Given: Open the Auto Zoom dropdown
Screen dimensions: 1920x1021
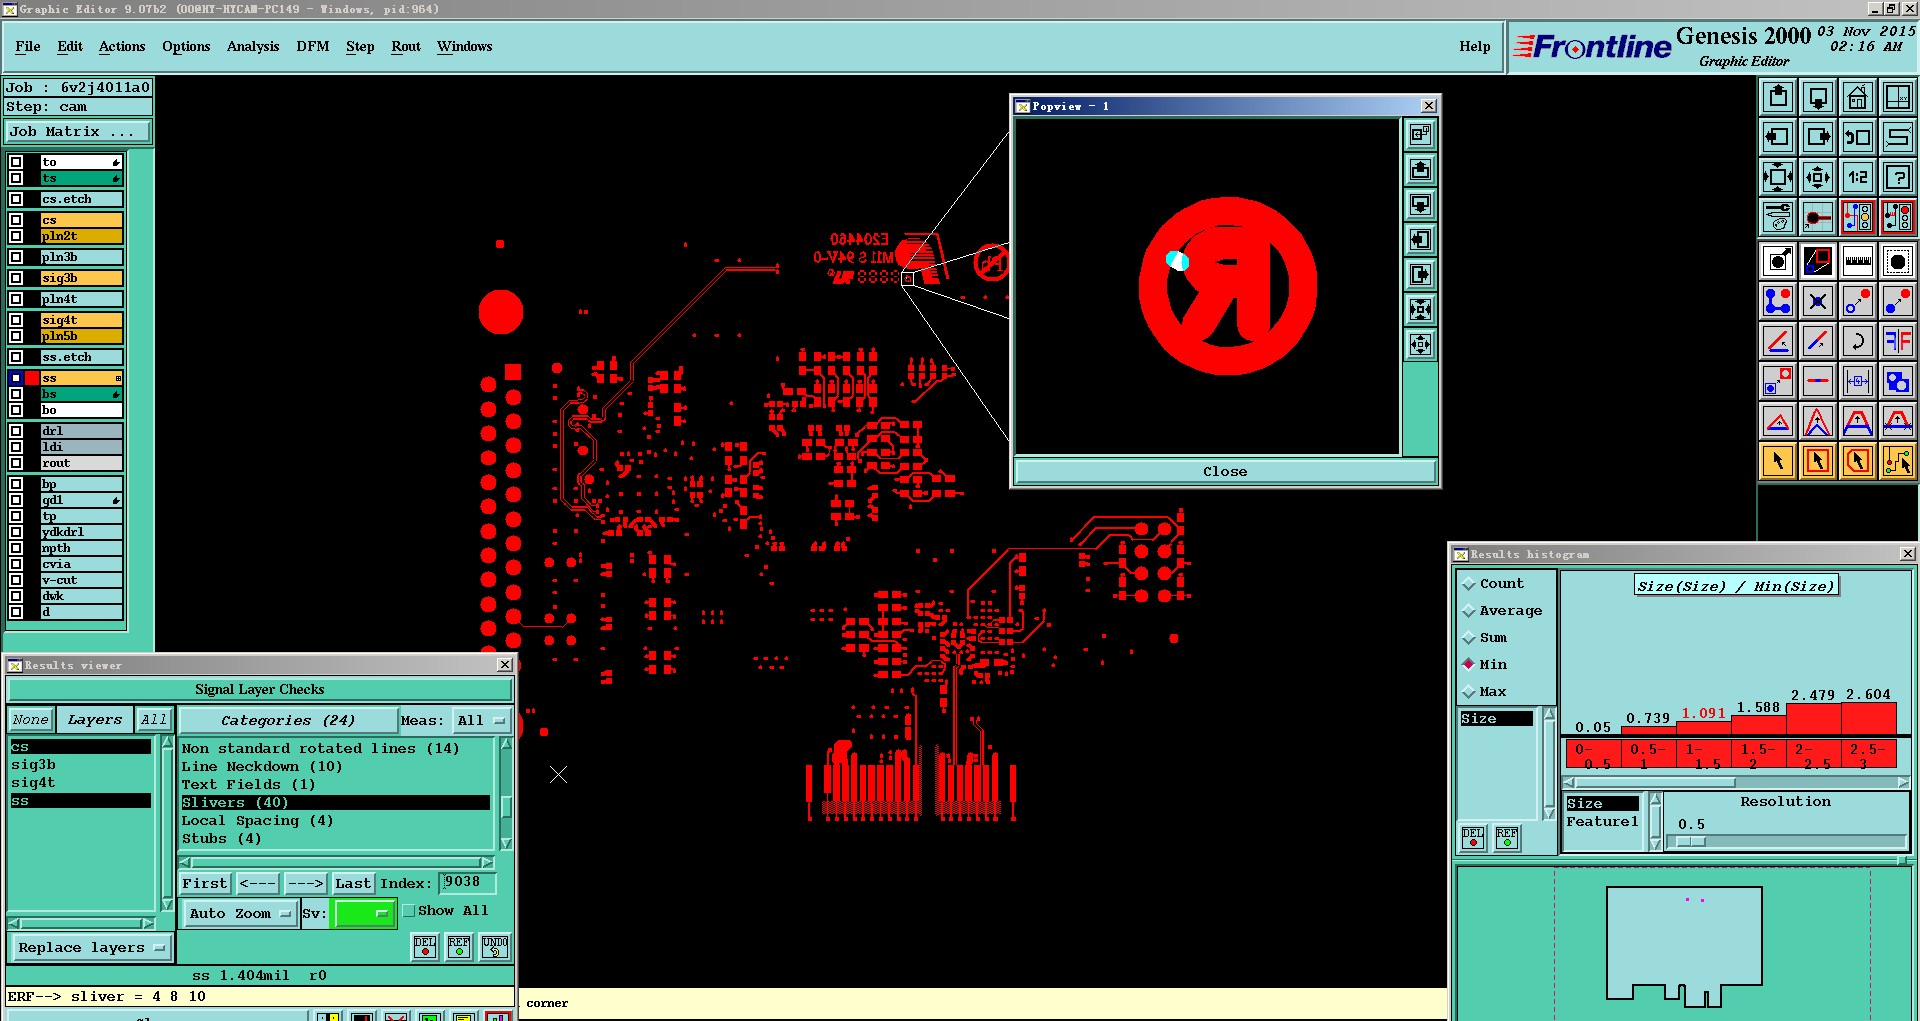Looking at the screenshot, I should (x=240, y=913).
